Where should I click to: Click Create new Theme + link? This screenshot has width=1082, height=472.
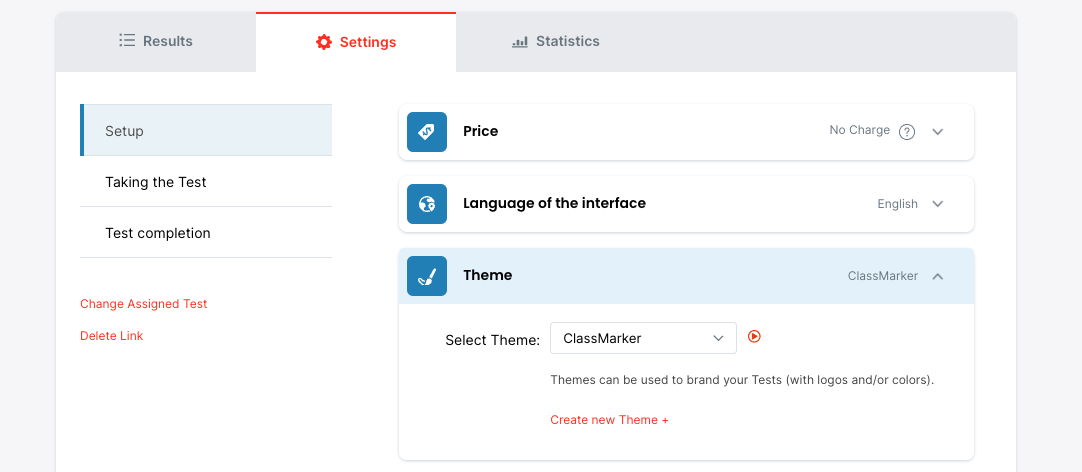pyautogui.click(x=609, y=420)
